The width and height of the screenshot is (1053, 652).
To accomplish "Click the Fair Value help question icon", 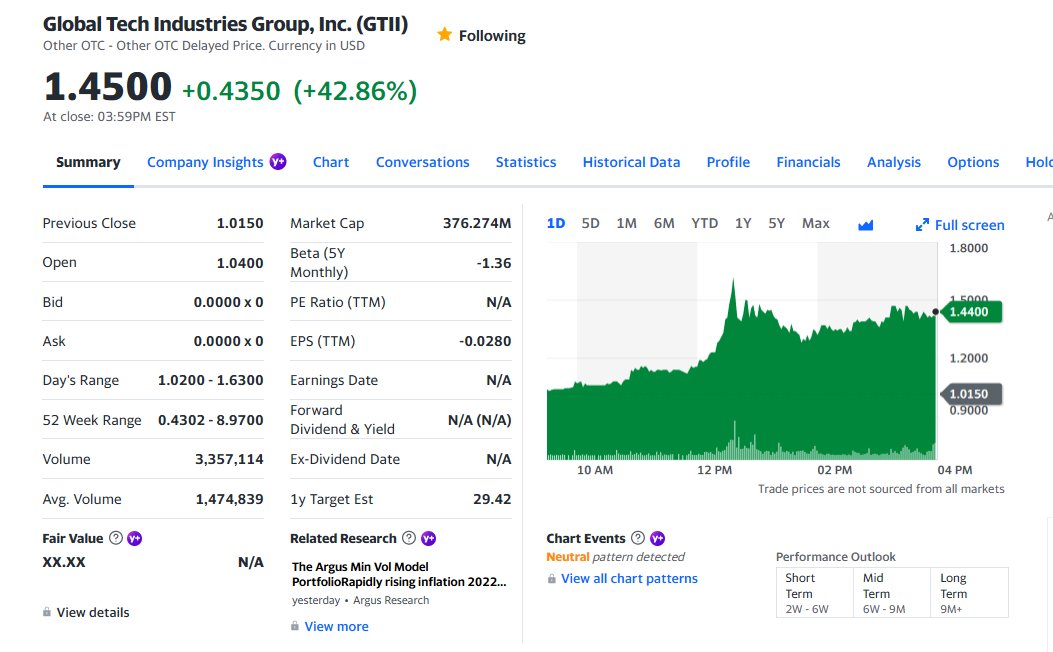I will [x=116, y=538].
